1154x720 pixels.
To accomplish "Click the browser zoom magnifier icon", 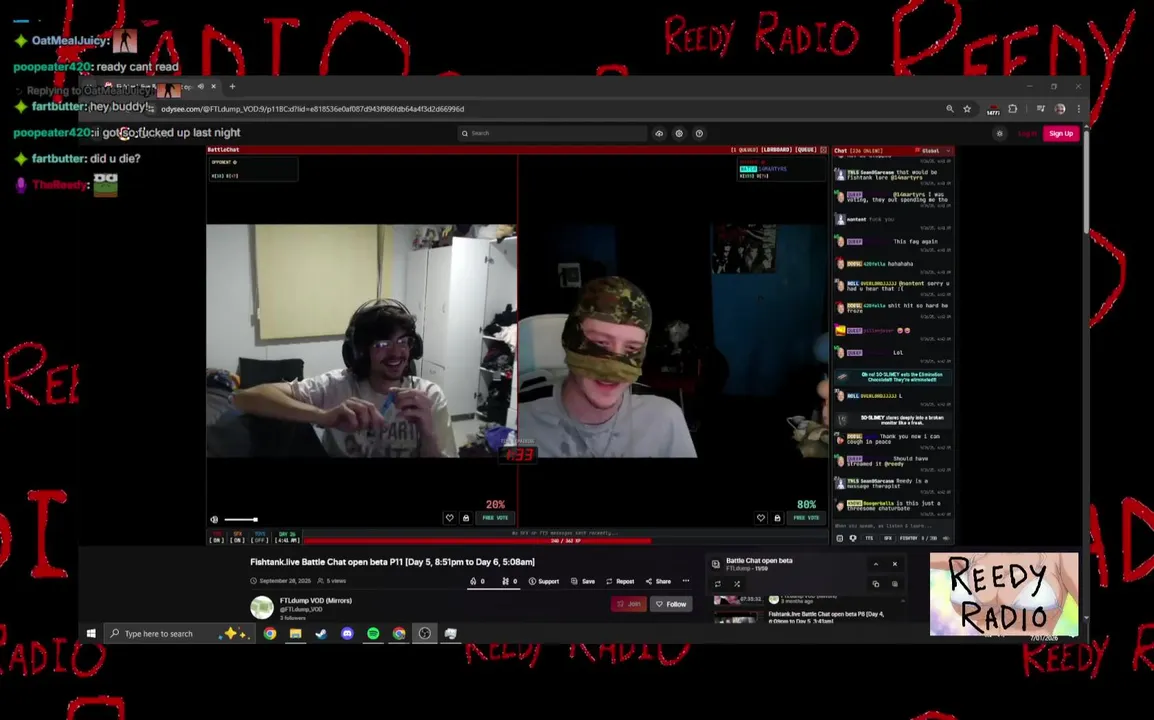I will point(950,109).
